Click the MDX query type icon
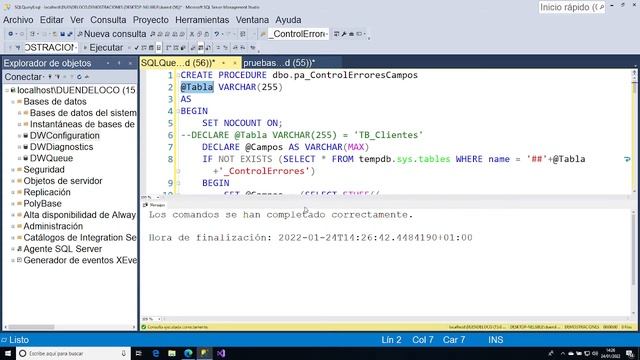The image size is (640, 360). pyautogui.click(x=160, y=34)
